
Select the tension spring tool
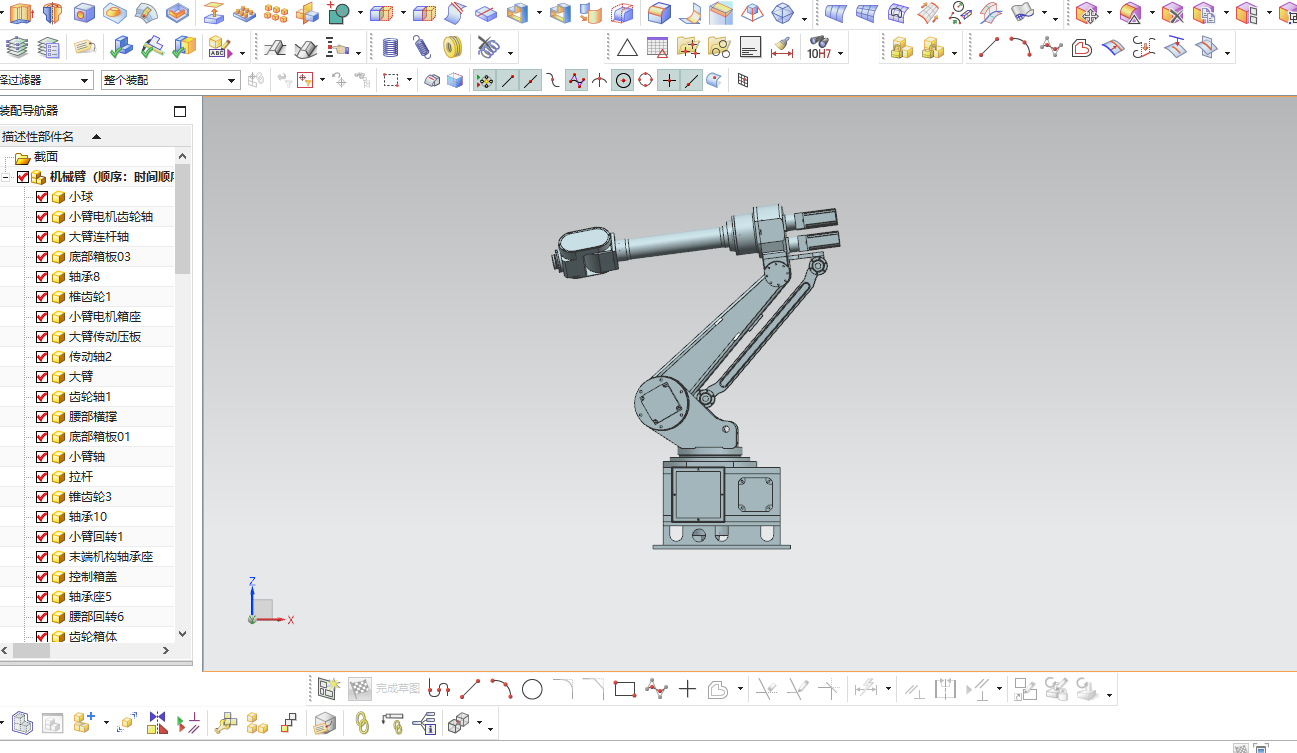point(422,47)
